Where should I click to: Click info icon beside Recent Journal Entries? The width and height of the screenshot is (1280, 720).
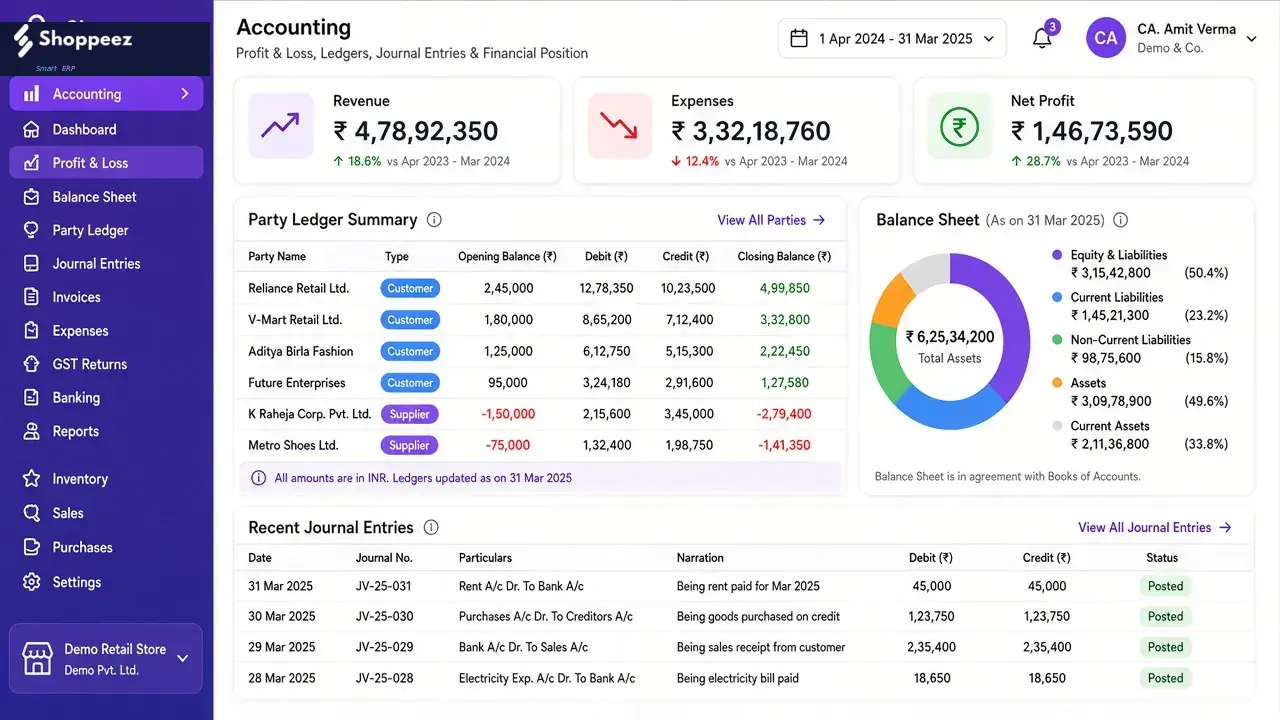[431, 527]
